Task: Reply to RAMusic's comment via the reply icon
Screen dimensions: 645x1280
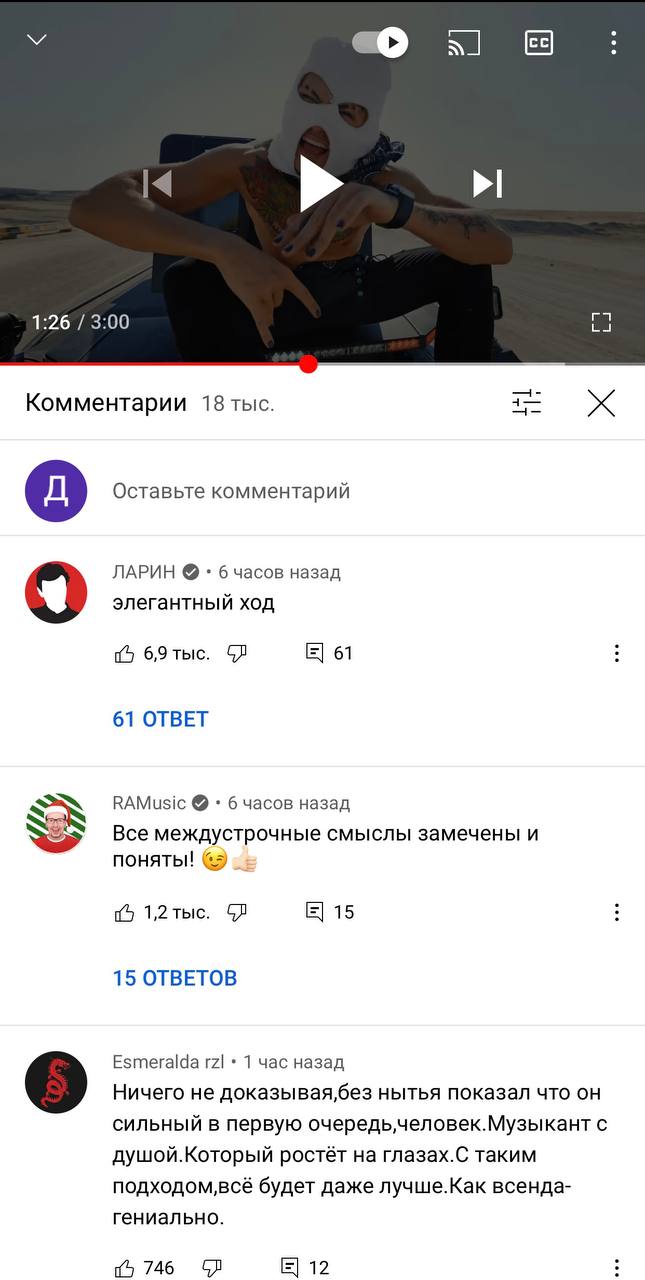Action: (314, 912)
